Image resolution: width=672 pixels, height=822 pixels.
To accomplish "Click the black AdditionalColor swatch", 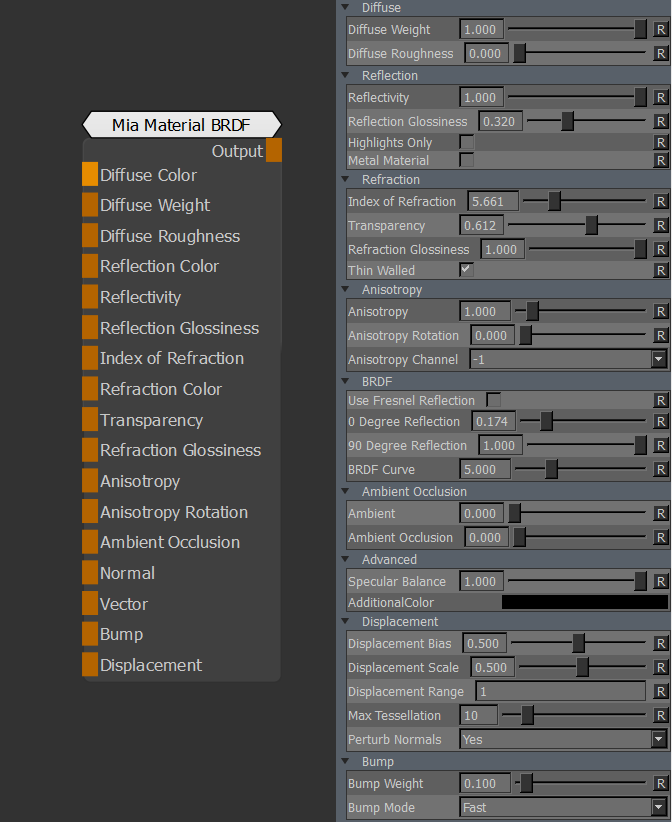I will coord(584,603).
